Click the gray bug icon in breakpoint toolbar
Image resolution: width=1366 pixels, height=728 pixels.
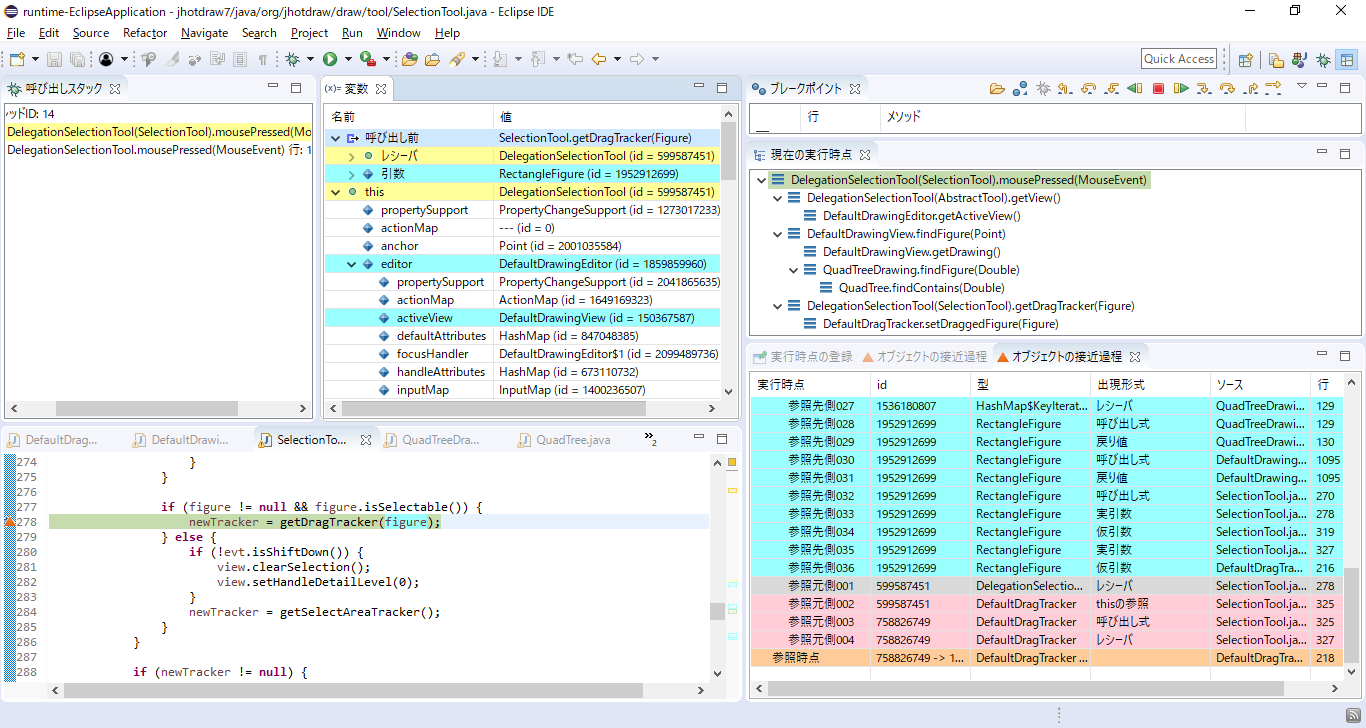[1043, 88]
